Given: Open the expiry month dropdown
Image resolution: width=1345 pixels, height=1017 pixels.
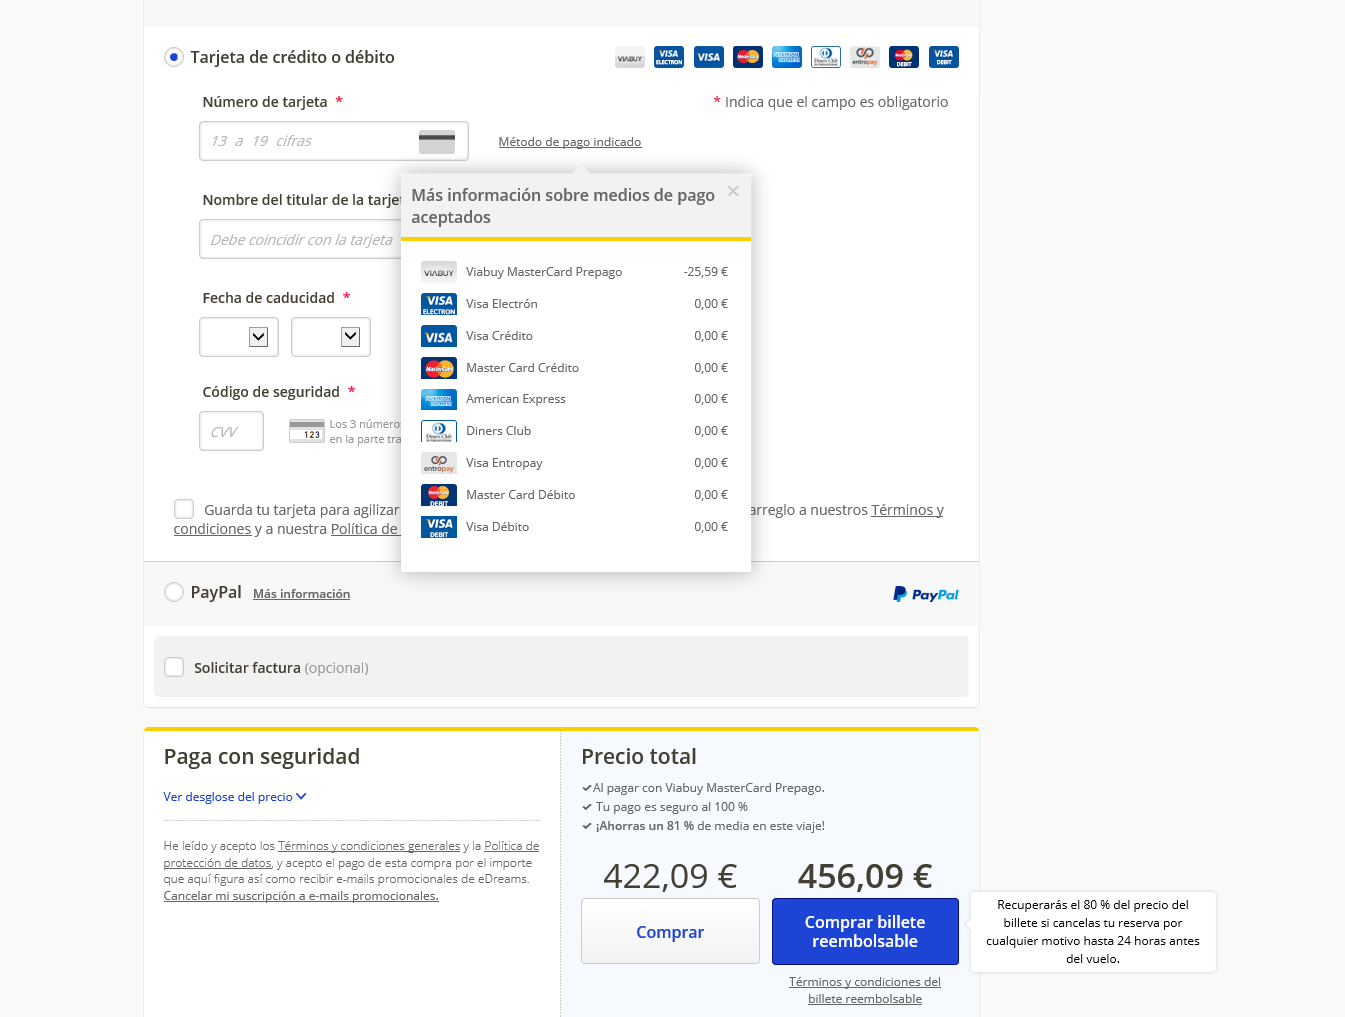Looking at the screenshot, I should click(239, 337).
